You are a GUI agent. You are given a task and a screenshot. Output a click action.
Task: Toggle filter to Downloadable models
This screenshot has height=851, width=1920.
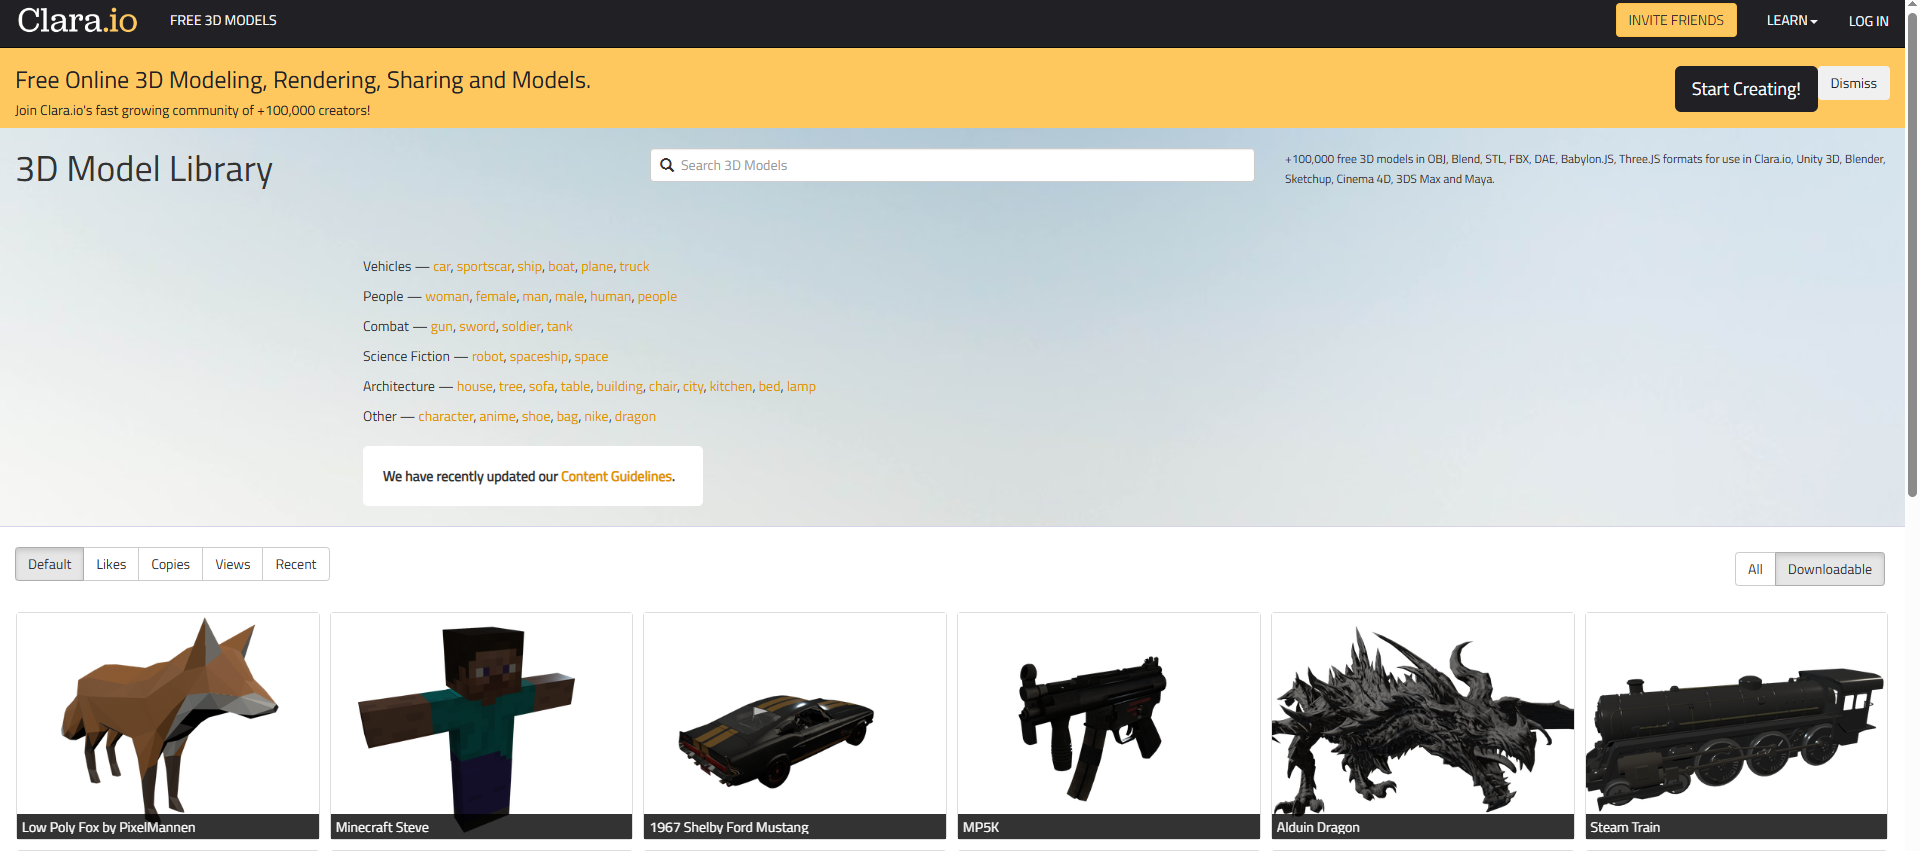click(x=1829, y=569)
